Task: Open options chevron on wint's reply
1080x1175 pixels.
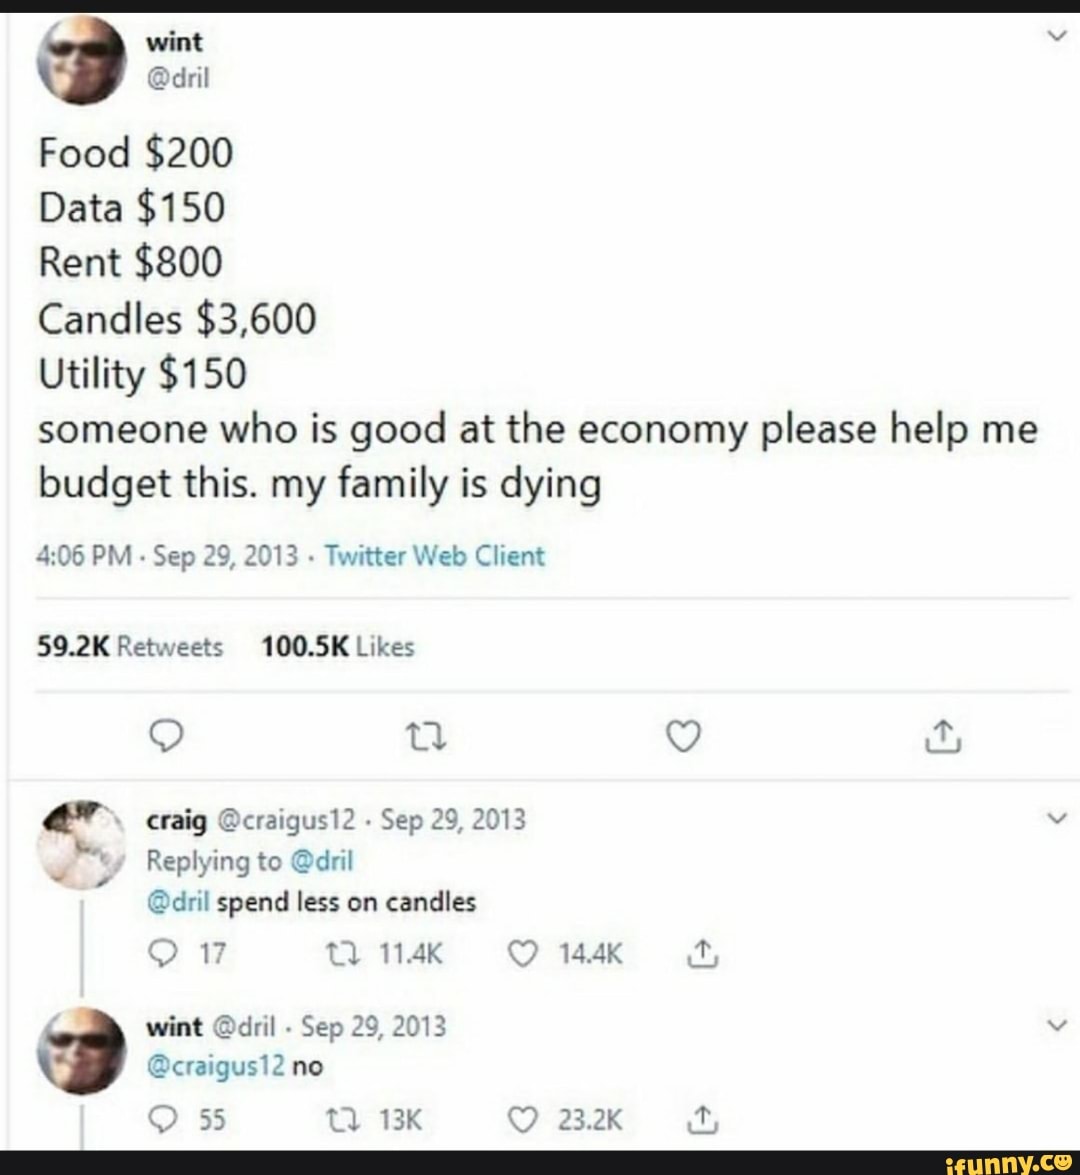Action: [x=1056, y=1024]
